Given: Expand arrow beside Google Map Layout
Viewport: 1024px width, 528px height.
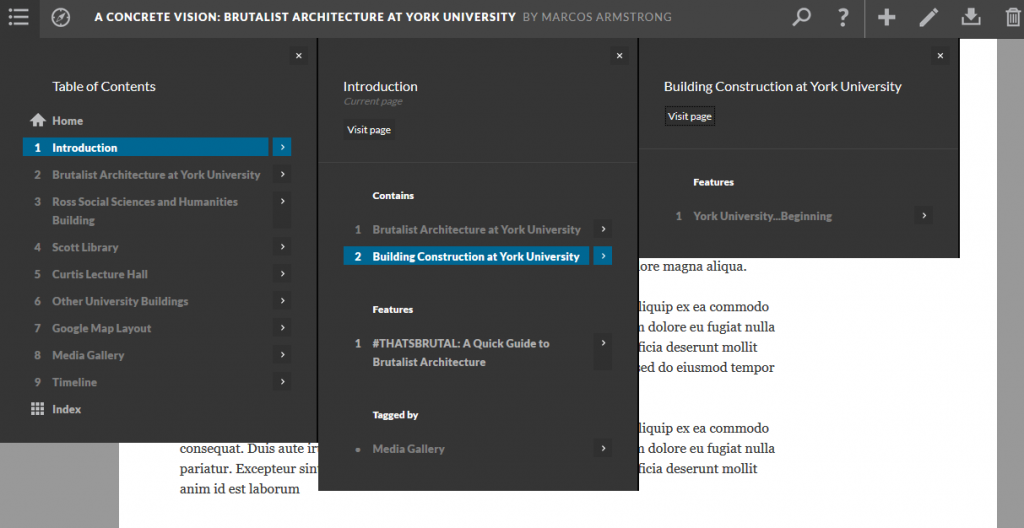Looking at the screenshot, I should [x=282, y=328].
